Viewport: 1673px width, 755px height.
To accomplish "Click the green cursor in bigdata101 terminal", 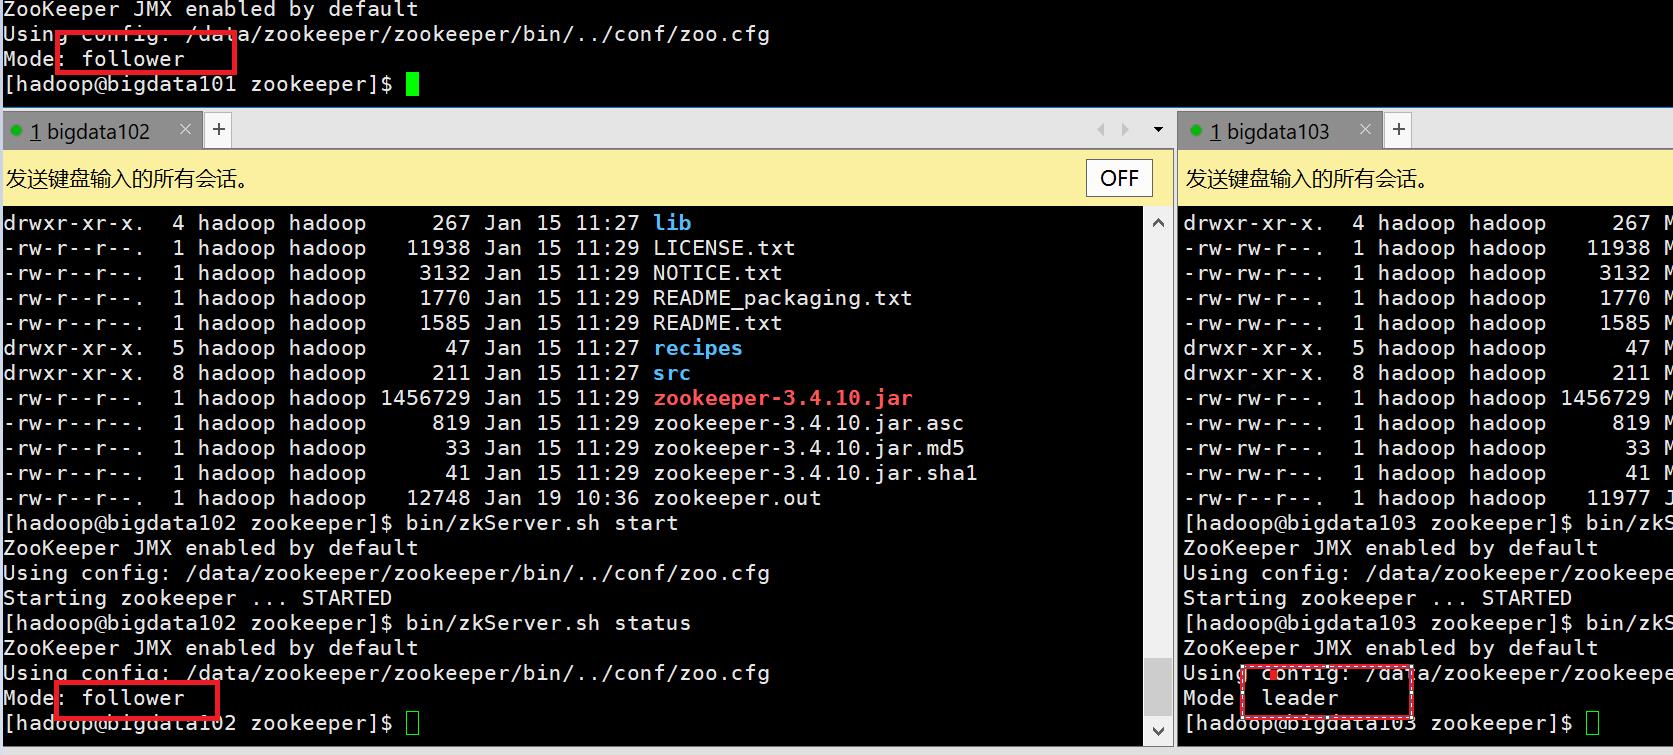I will (413, 84).
